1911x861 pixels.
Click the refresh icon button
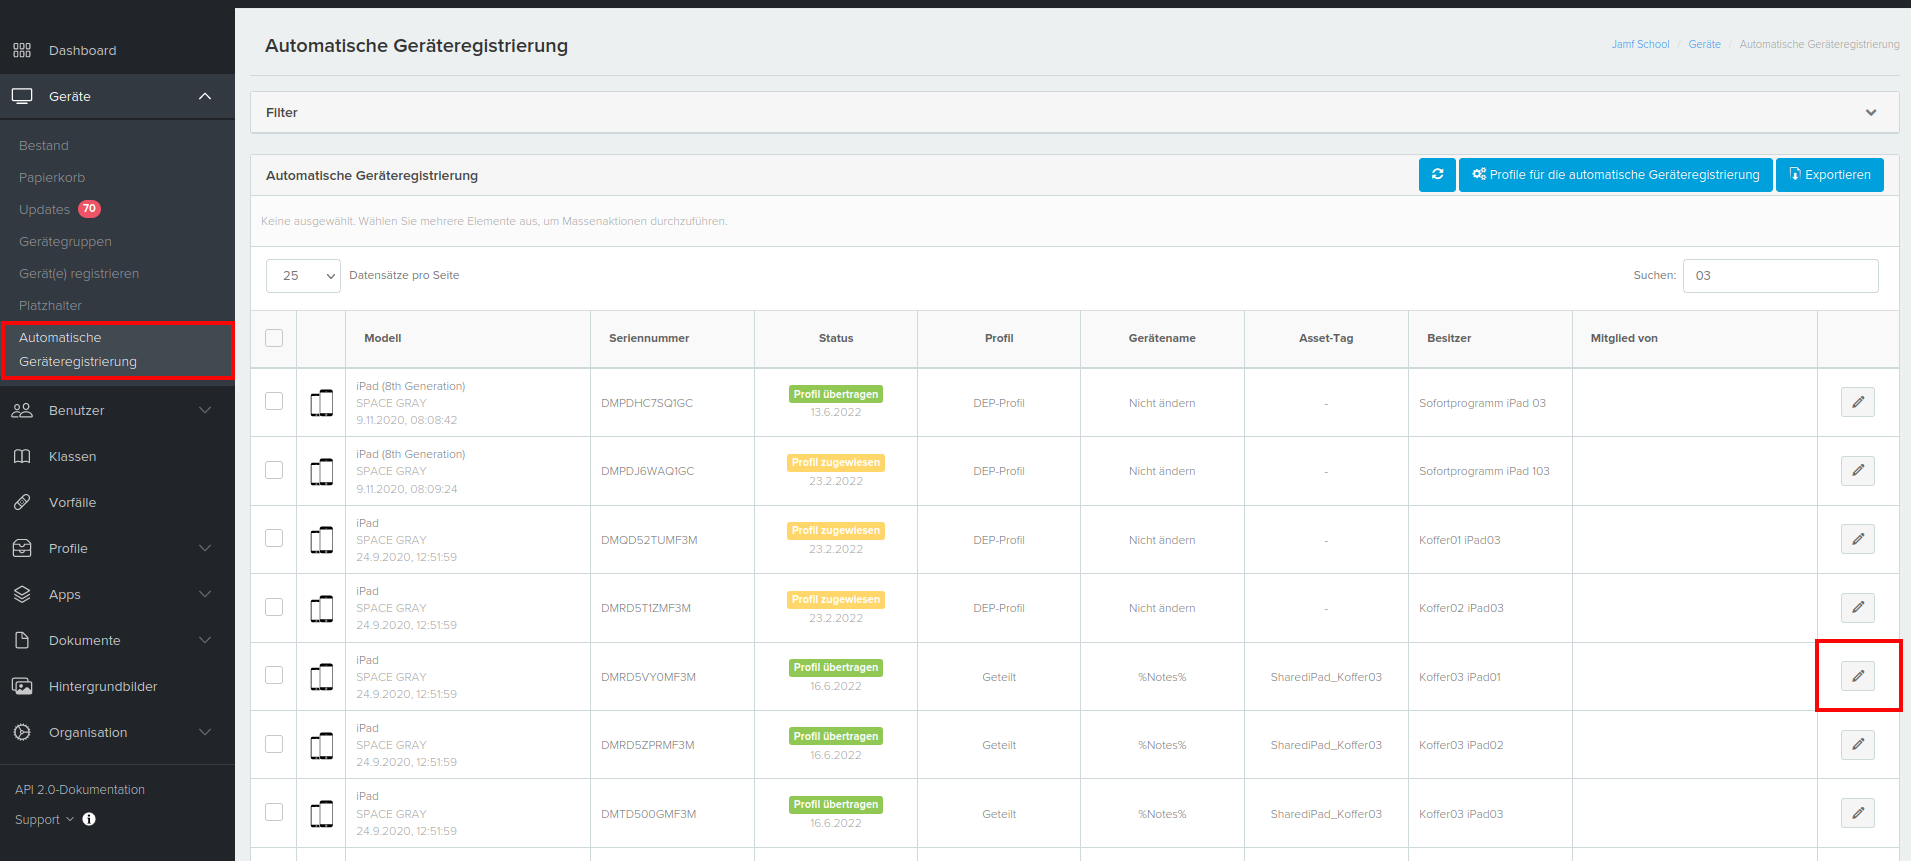tap(1437, 175)
